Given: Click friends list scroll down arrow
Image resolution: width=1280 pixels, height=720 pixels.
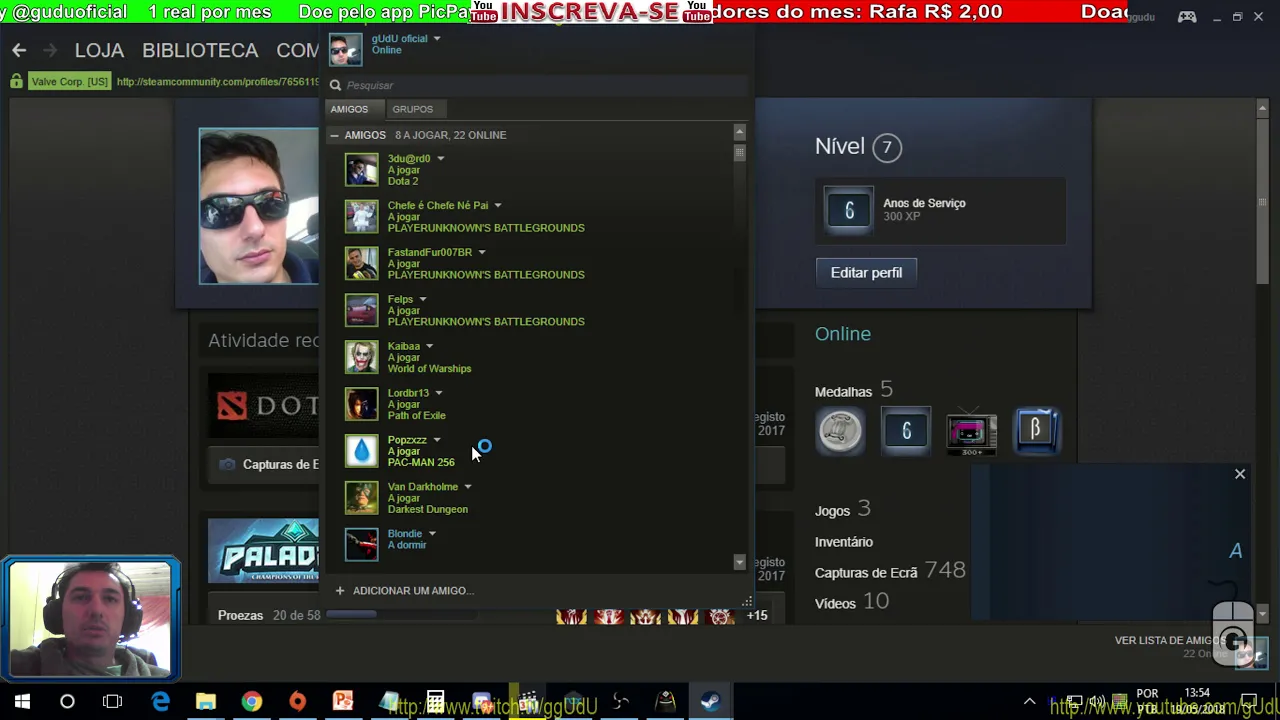Looking at the screenshot, I should click(x=739, y=563).
